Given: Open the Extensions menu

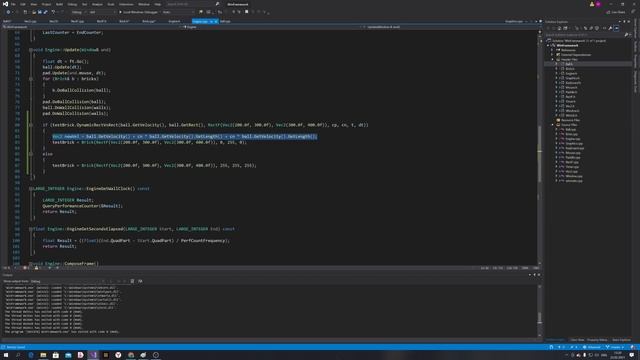Looking at the screenshot, I should (x=126, y=4).
